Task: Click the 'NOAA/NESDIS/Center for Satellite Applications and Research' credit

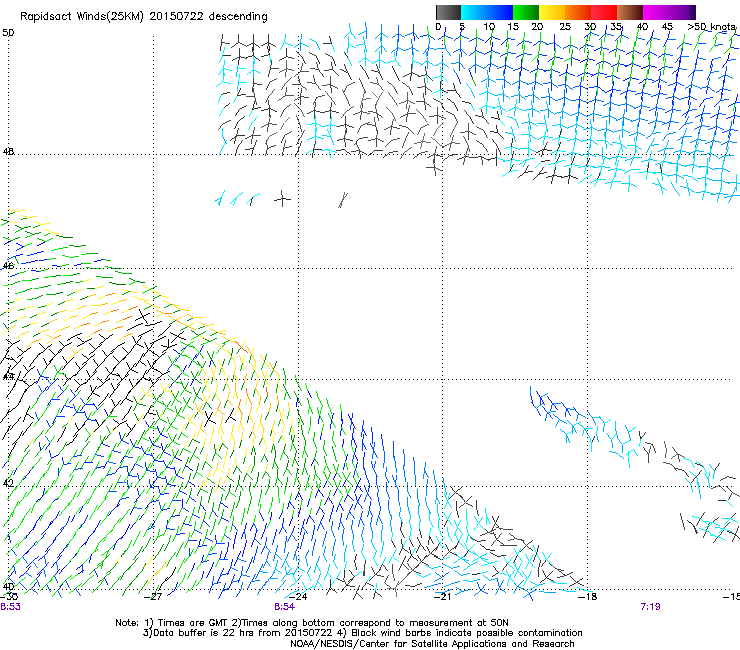Action: (432, 644)
